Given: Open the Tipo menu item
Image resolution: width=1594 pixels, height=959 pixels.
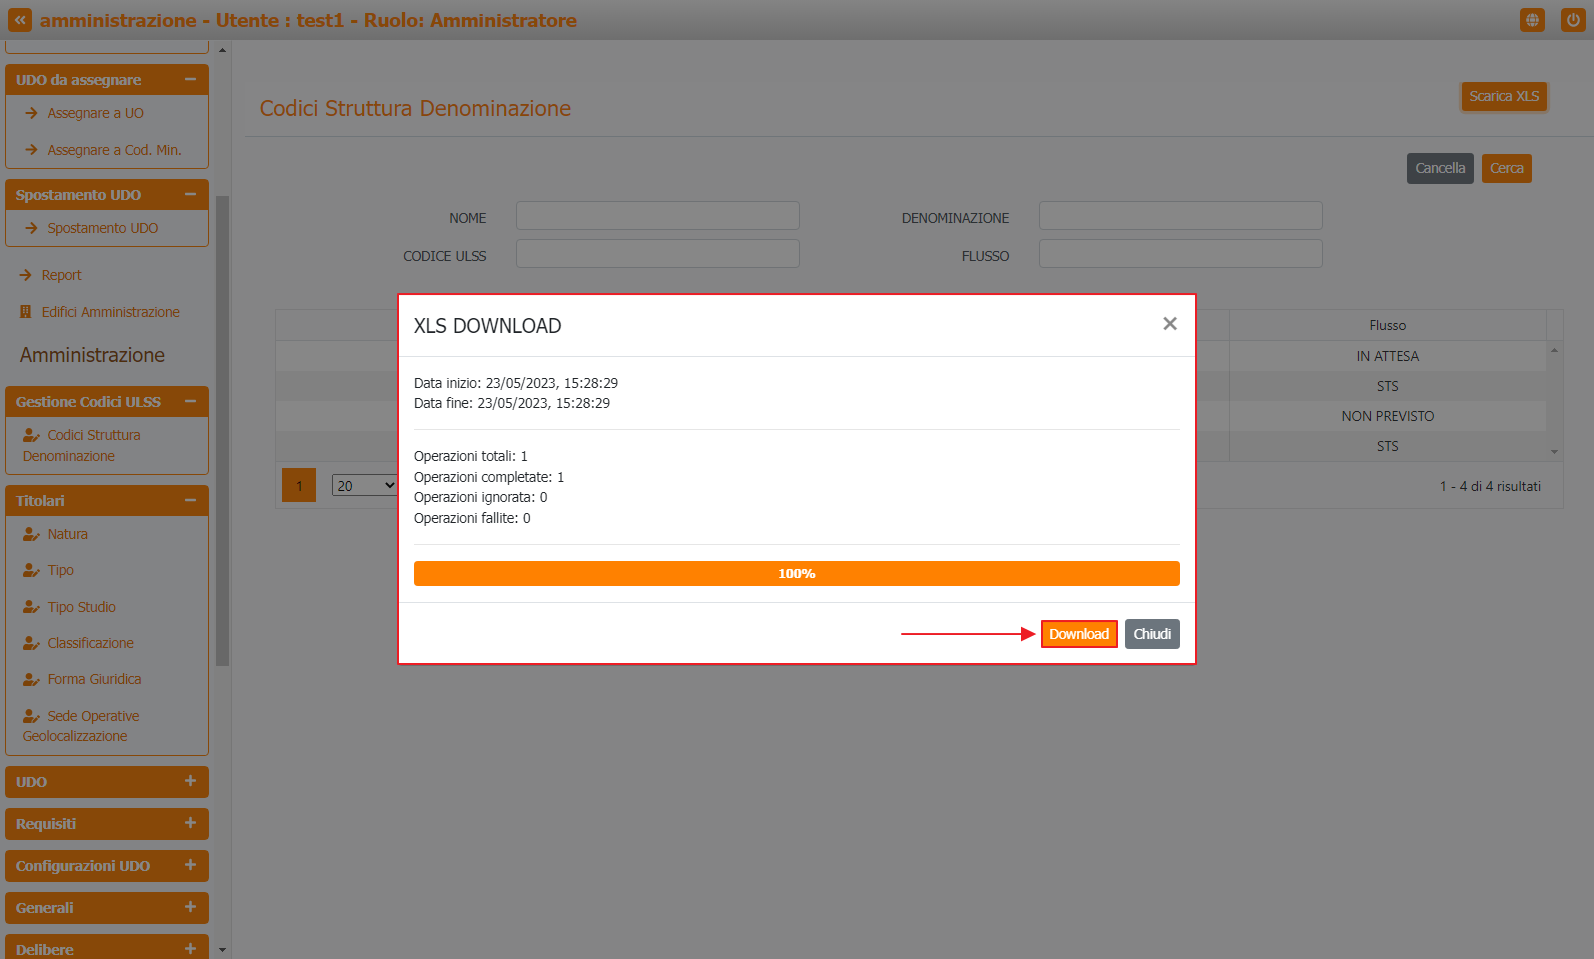Looking at the screenshot, I should click(x=60, y=570).
